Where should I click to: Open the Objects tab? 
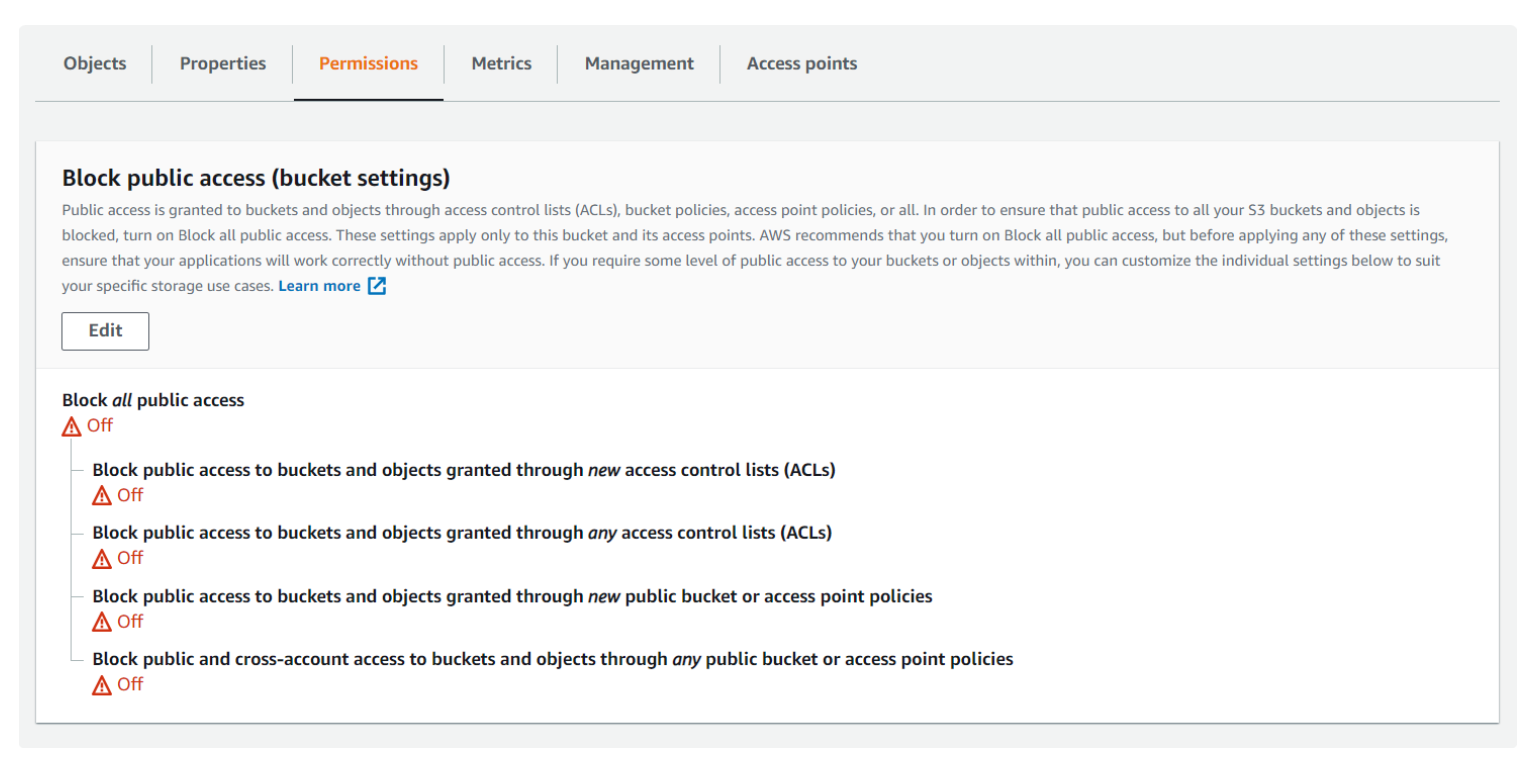pos(95,64)
